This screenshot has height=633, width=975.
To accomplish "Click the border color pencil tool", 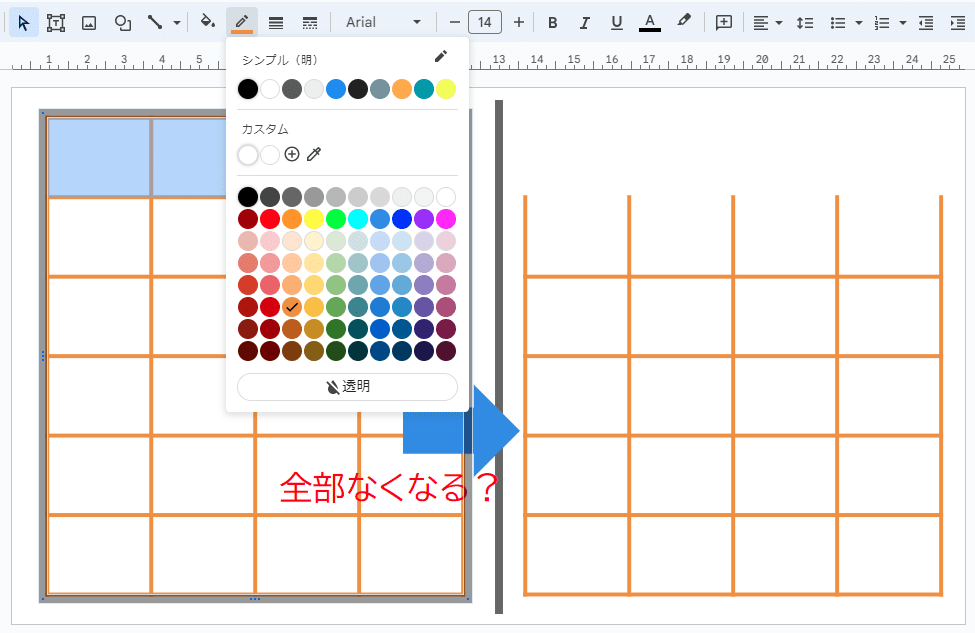I will coord(242,23).
